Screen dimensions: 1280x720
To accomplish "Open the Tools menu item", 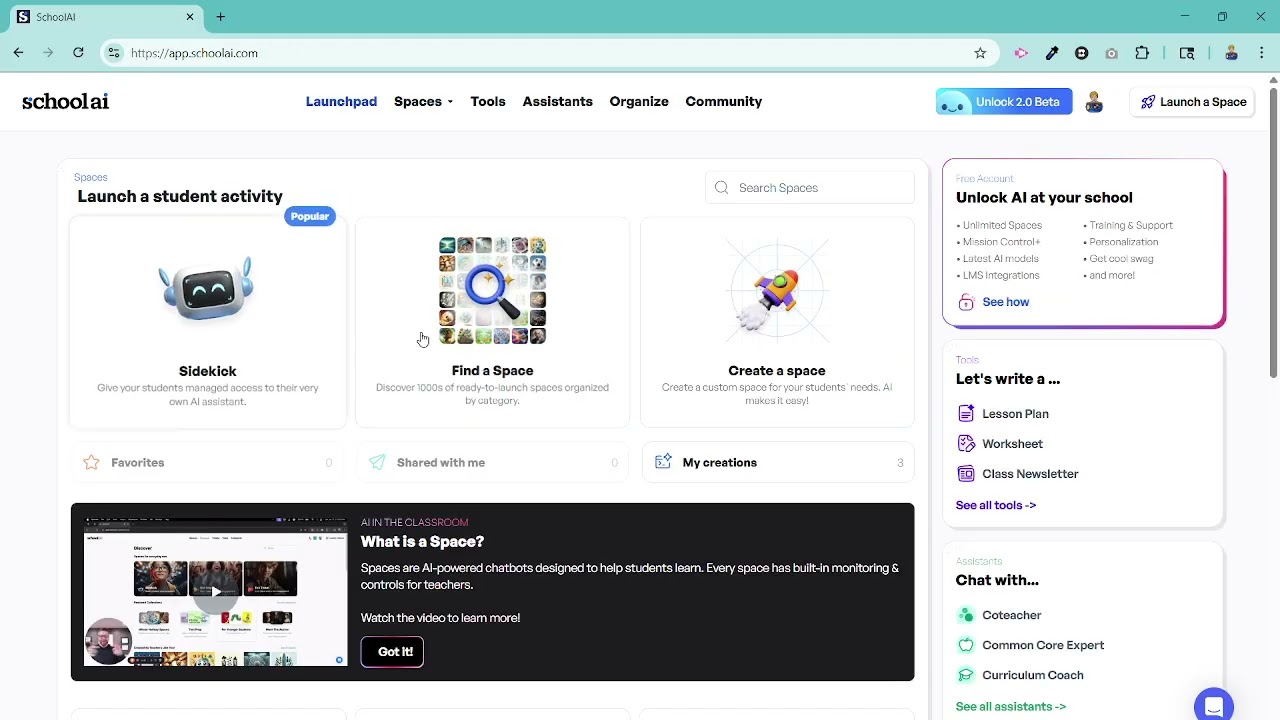I will [x=488, y=101].
